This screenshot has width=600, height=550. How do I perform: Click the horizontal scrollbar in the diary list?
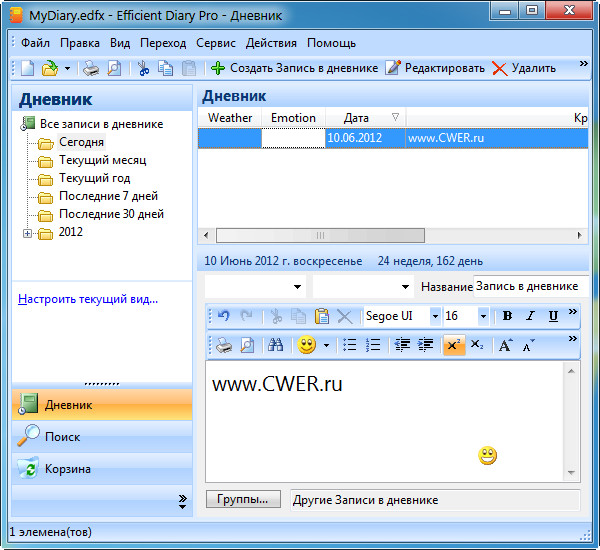coord(320,235)
